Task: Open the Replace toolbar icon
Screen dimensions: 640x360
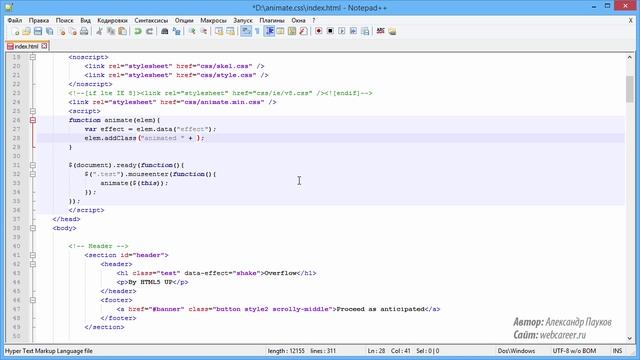Action: pos(176,31)
